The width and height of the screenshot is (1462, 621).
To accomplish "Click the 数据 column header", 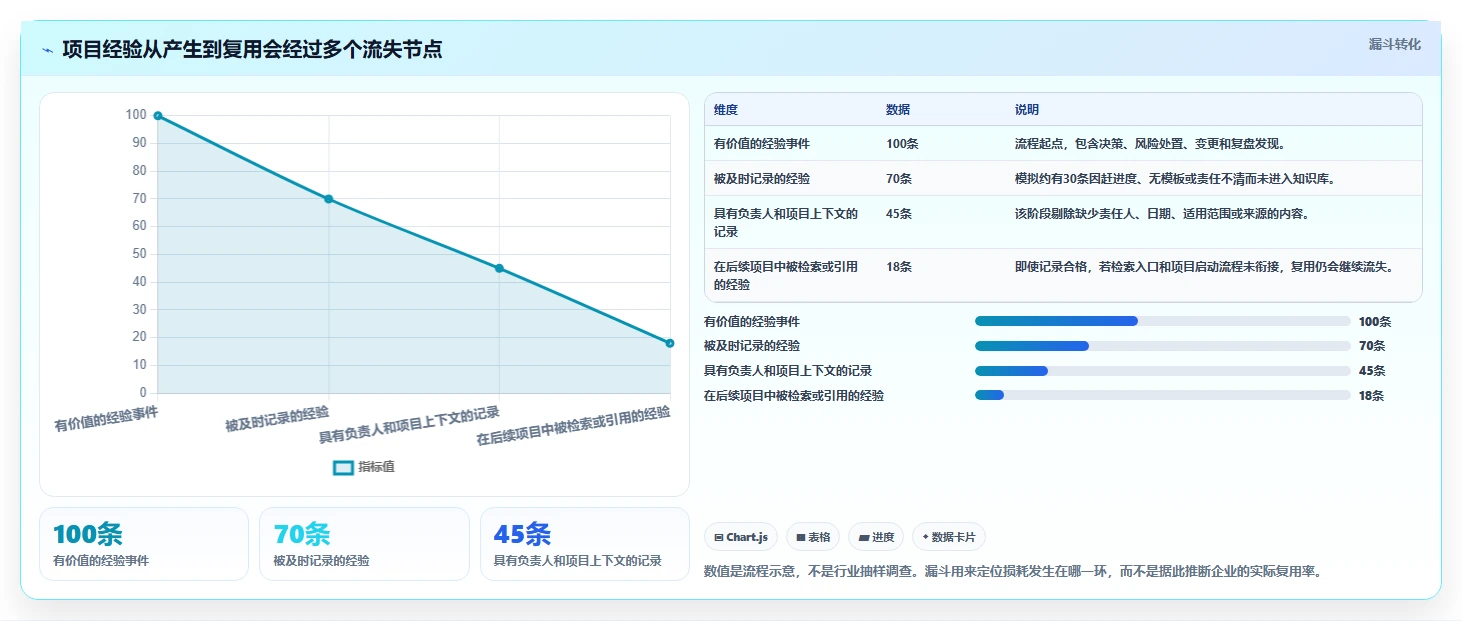I will click(x=898, y=110).
